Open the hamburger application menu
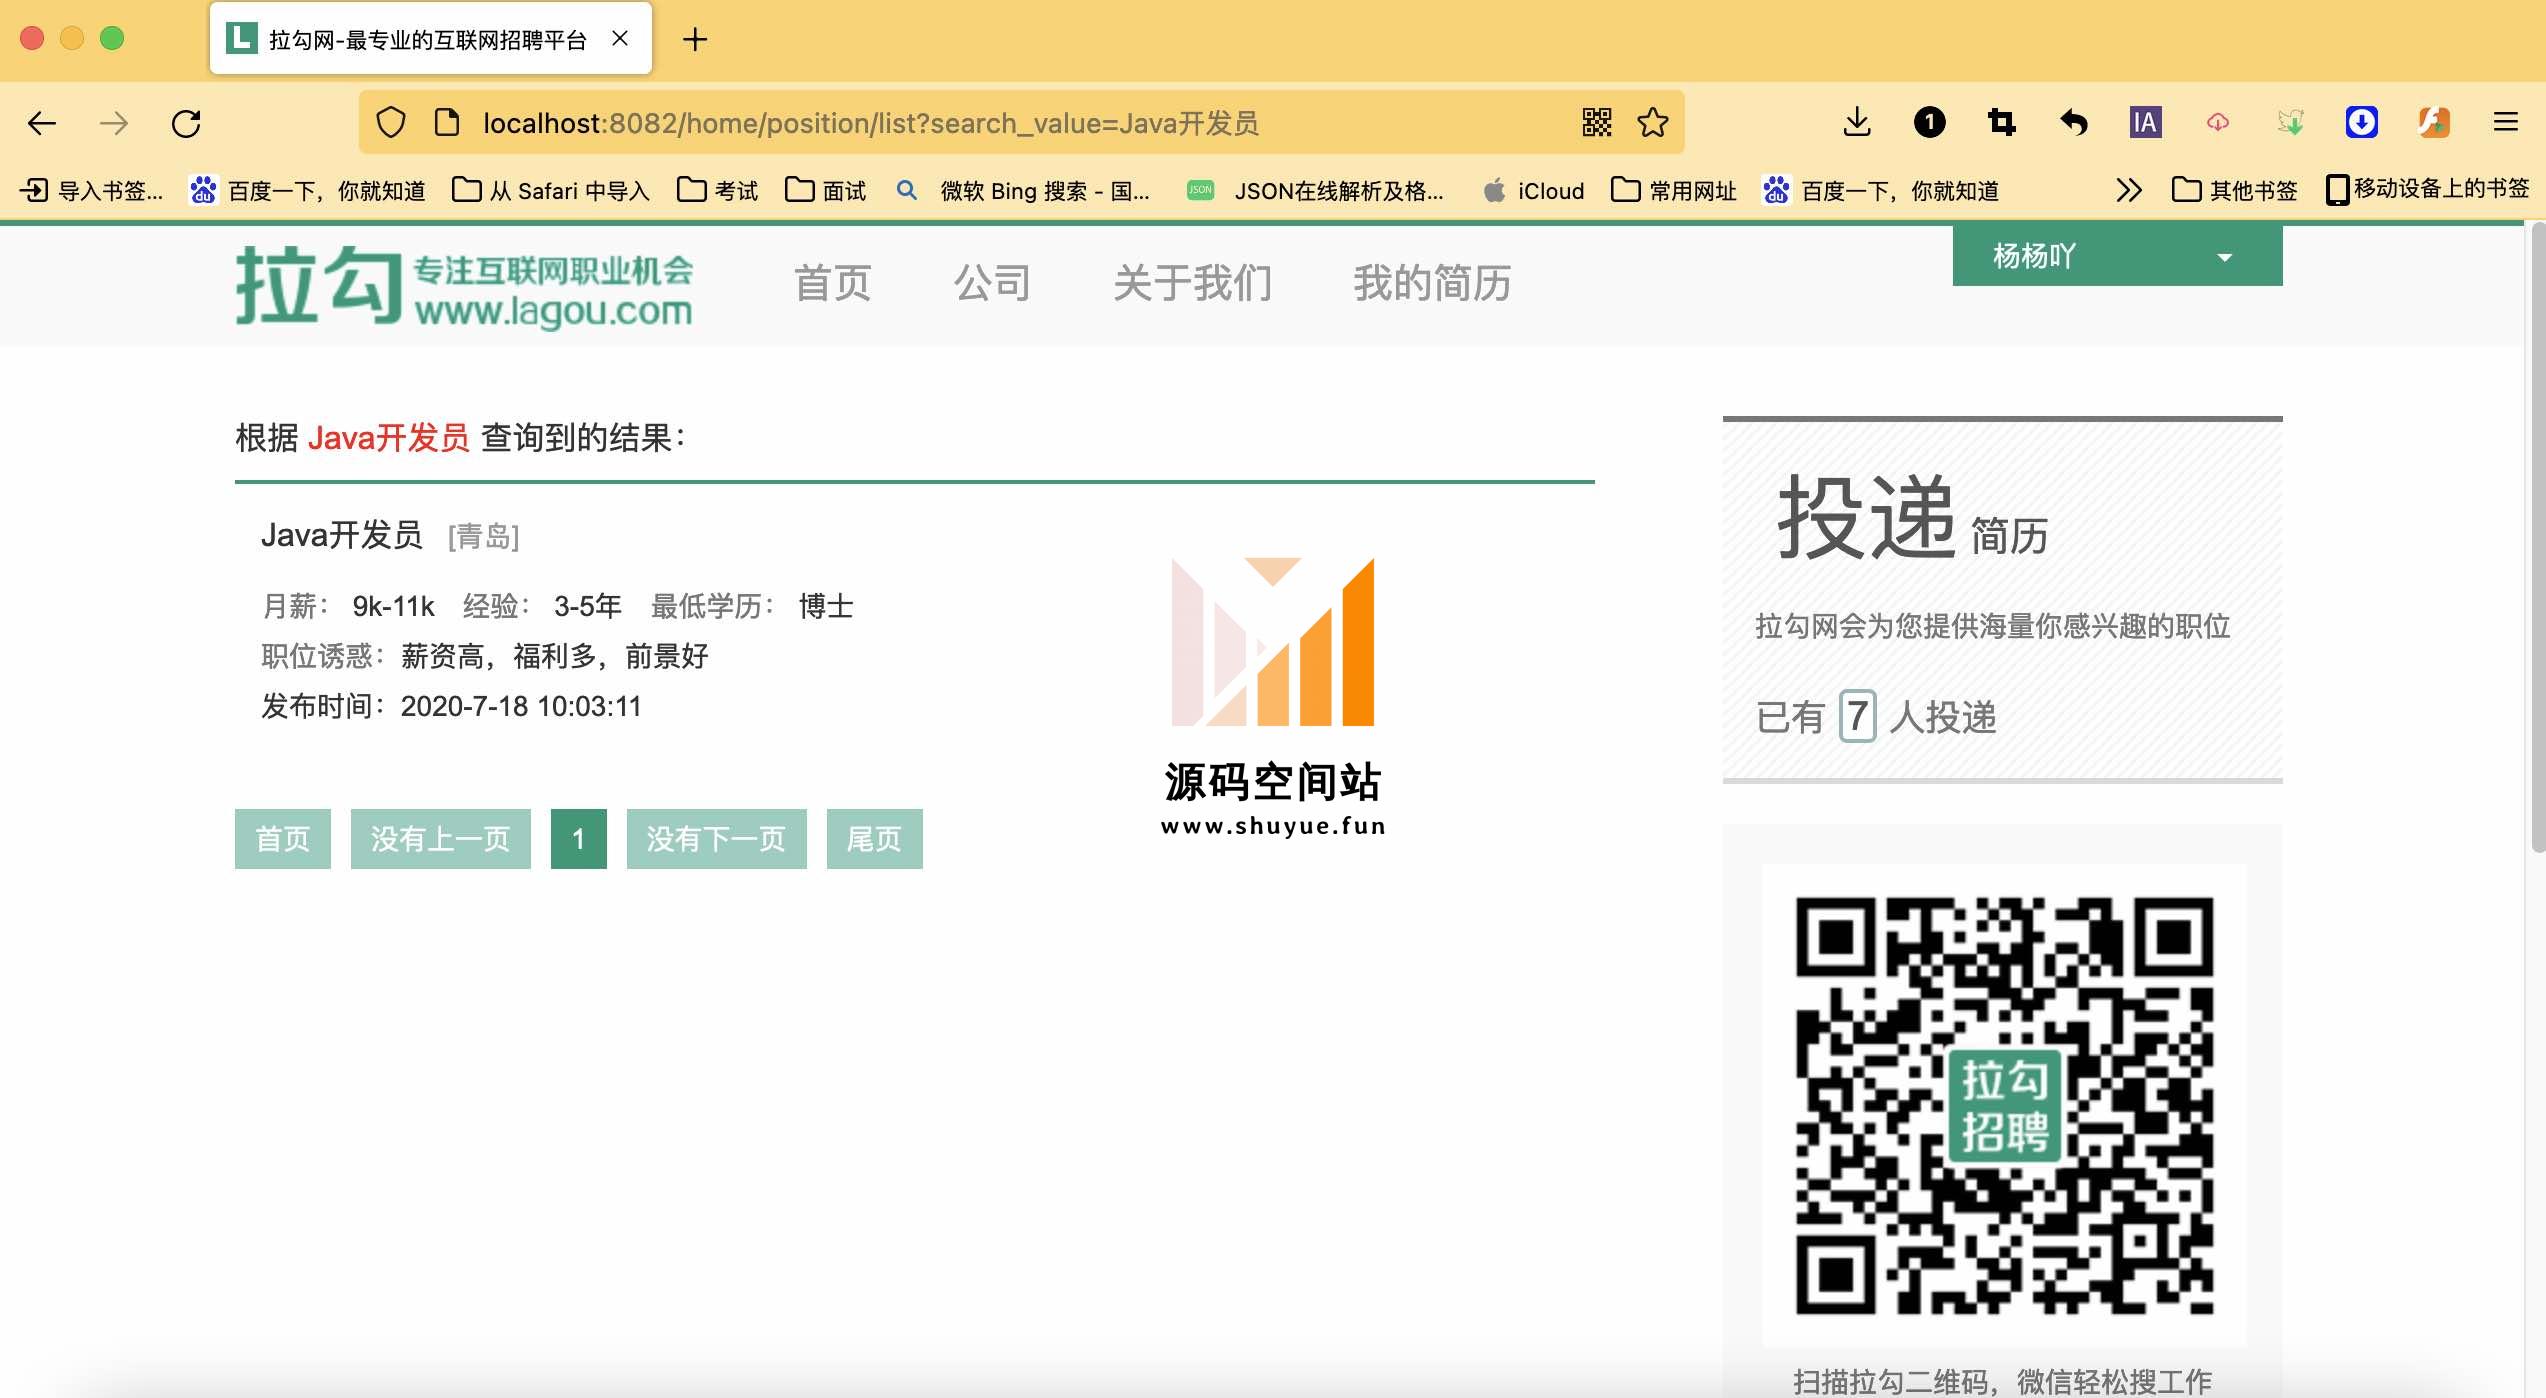 (x=2505, y=122)
